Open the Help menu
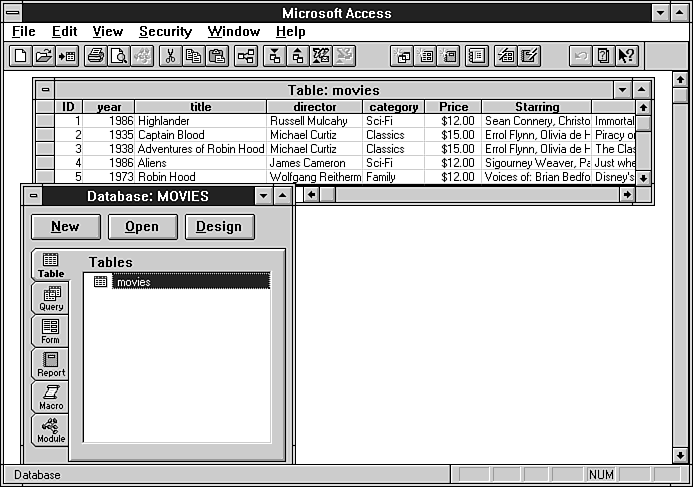The height and width of the screenshot is (487, 693). [290, 31]
